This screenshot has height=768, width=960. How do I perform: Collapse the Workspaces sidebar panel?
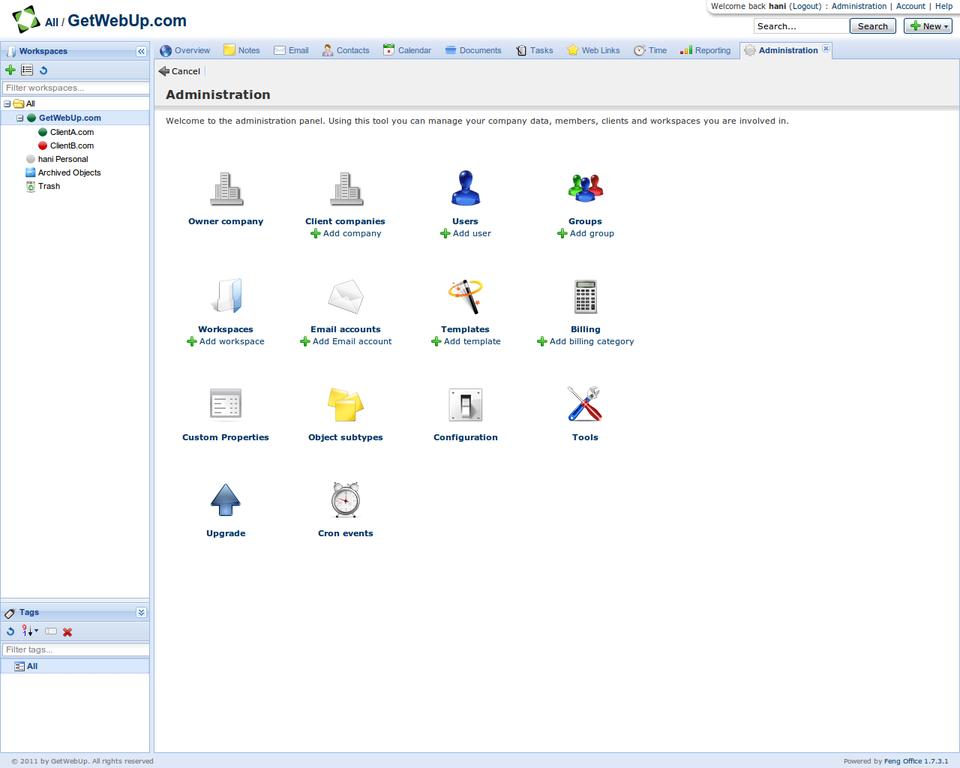141,51
